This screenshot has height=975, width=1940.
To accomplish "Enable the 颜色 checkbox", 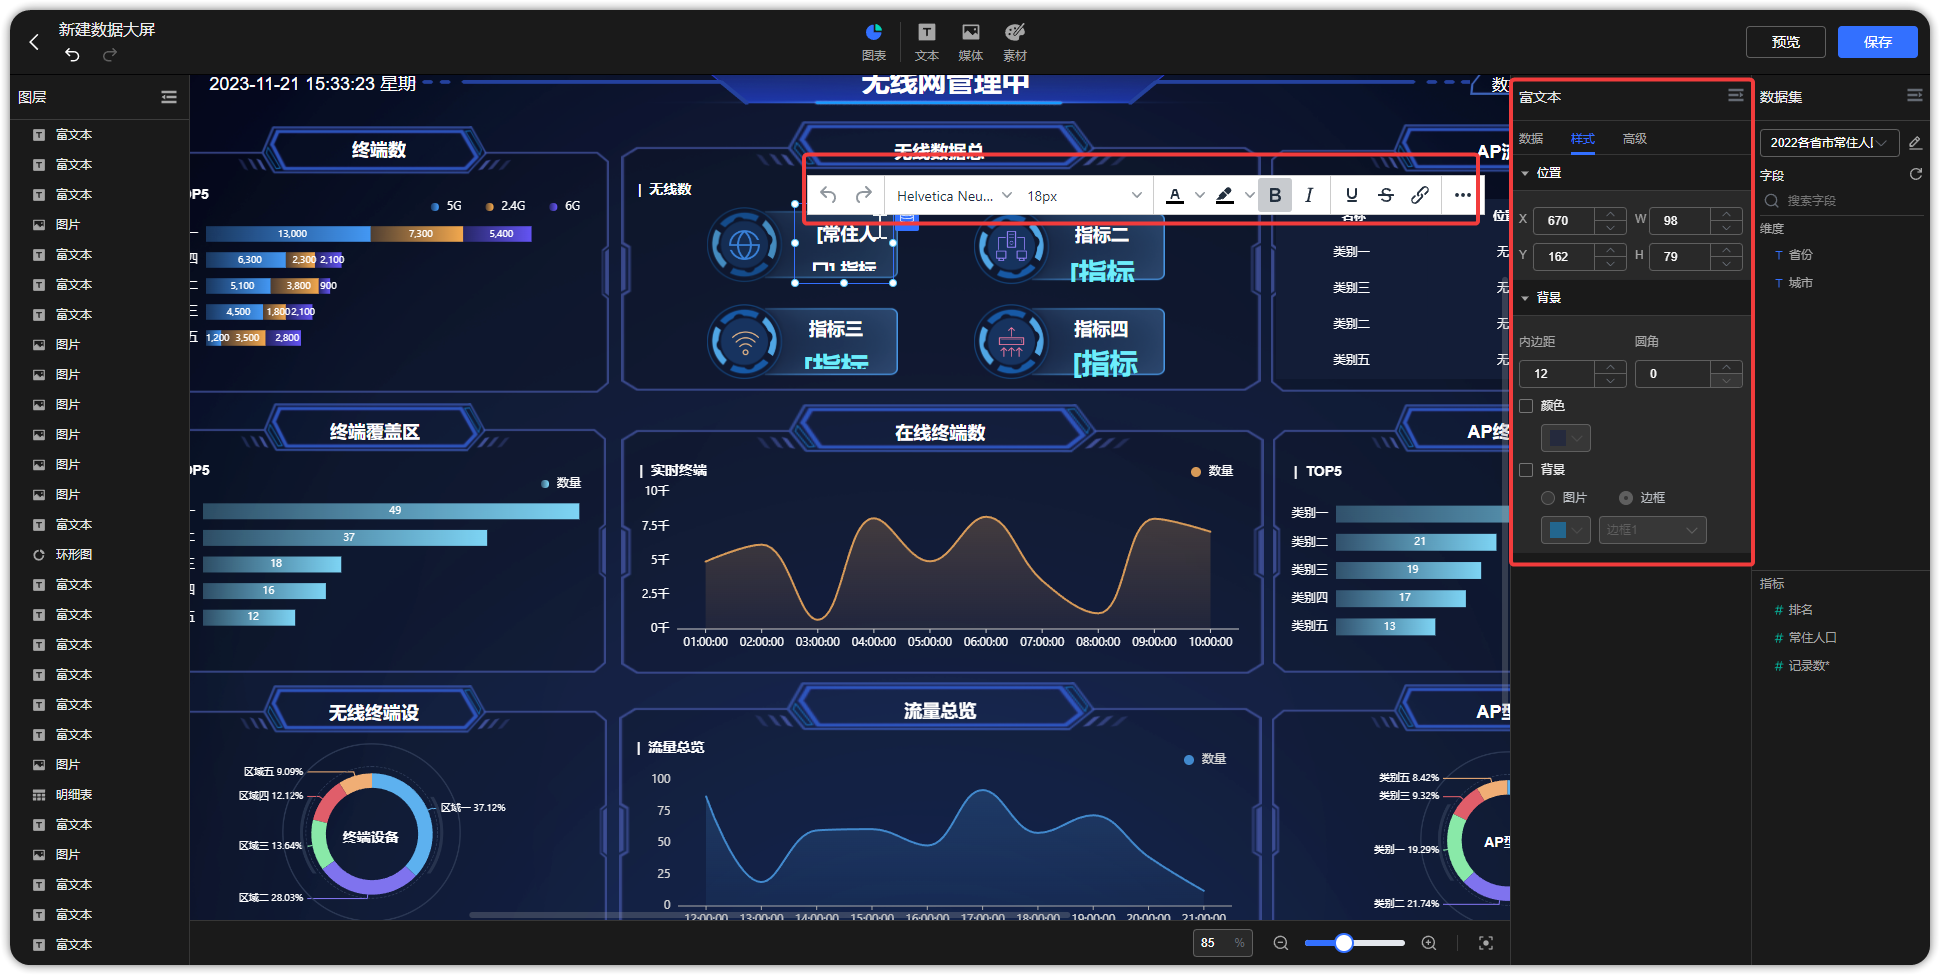I will point(1526,406).
